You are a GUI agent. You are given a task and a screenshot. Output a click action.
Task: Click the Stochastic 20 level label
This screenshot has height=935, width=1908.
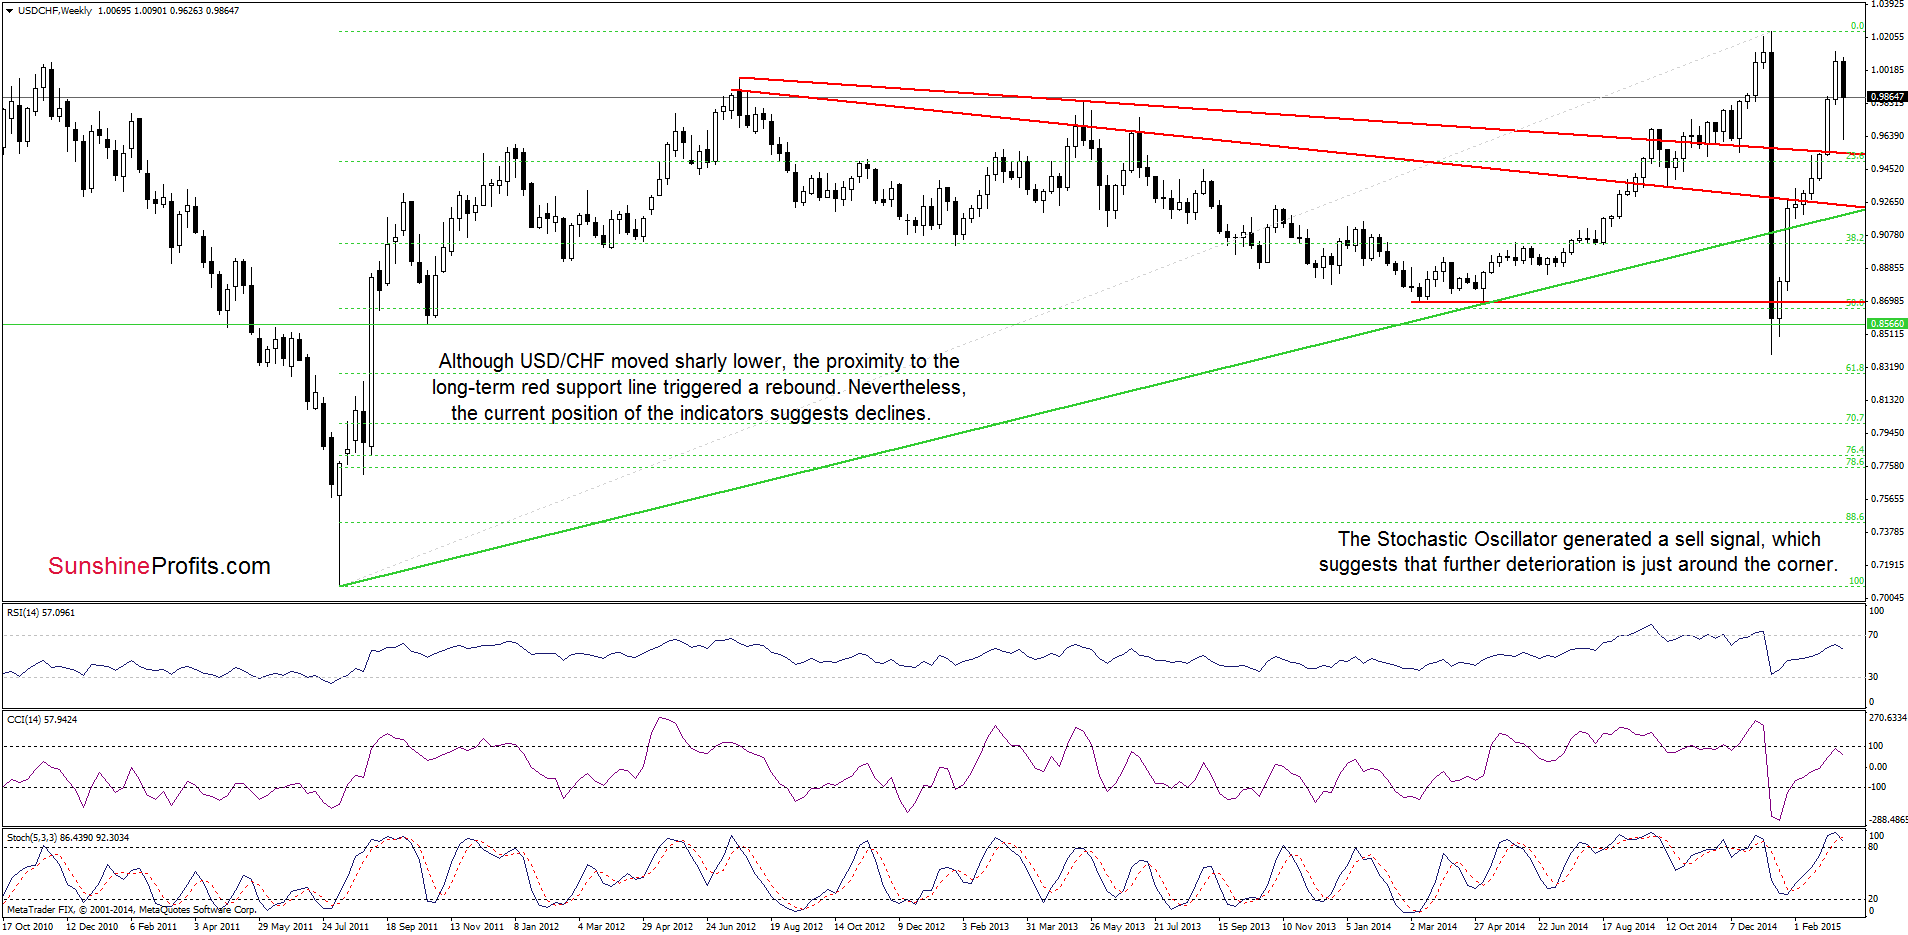(1875, 899)
